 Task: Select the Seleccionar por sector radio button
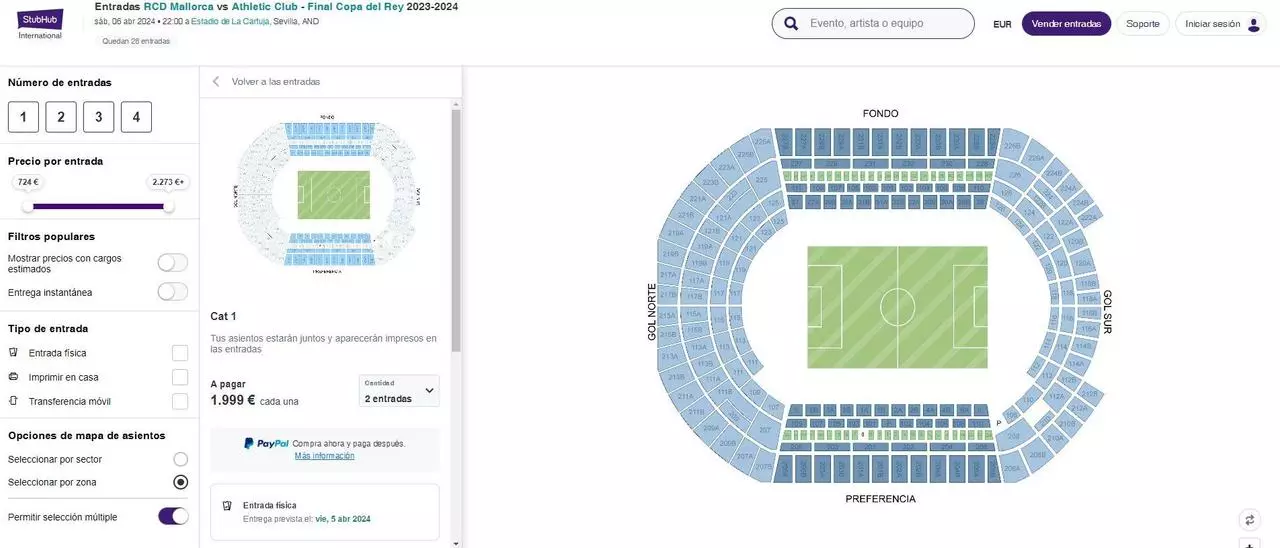coord(180,459)
